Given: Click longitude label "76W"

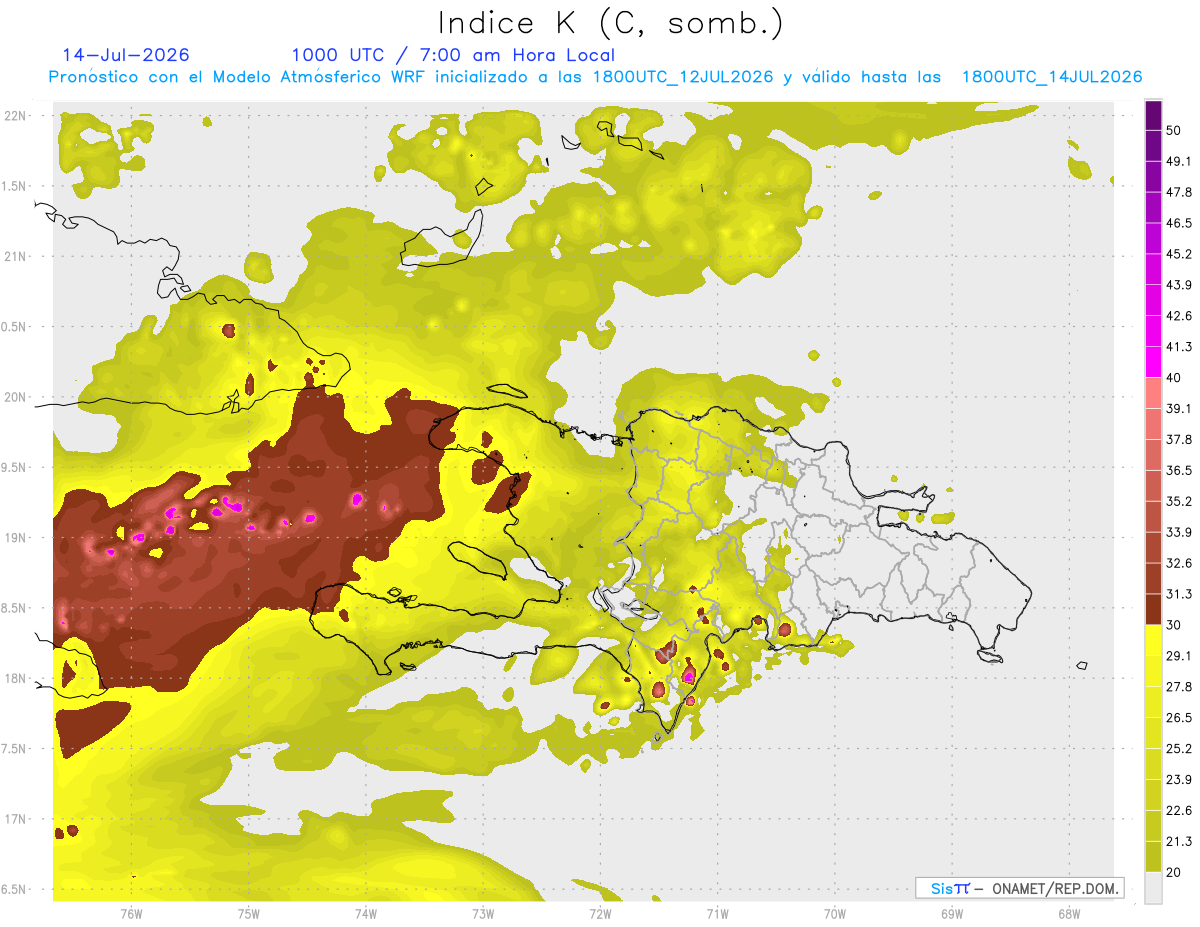Looking at the screenshot, I should 131,914.
